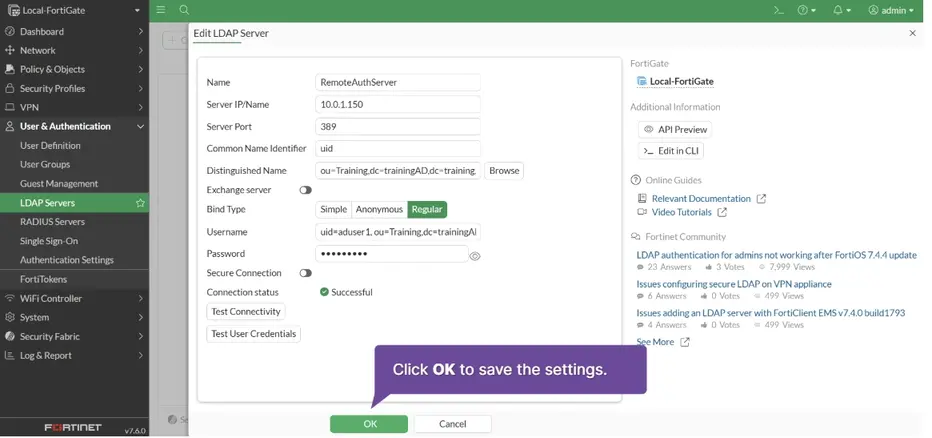Open the LDAP authentication for admins community post
Screen dimensions: 932x438
click(776, 255)
